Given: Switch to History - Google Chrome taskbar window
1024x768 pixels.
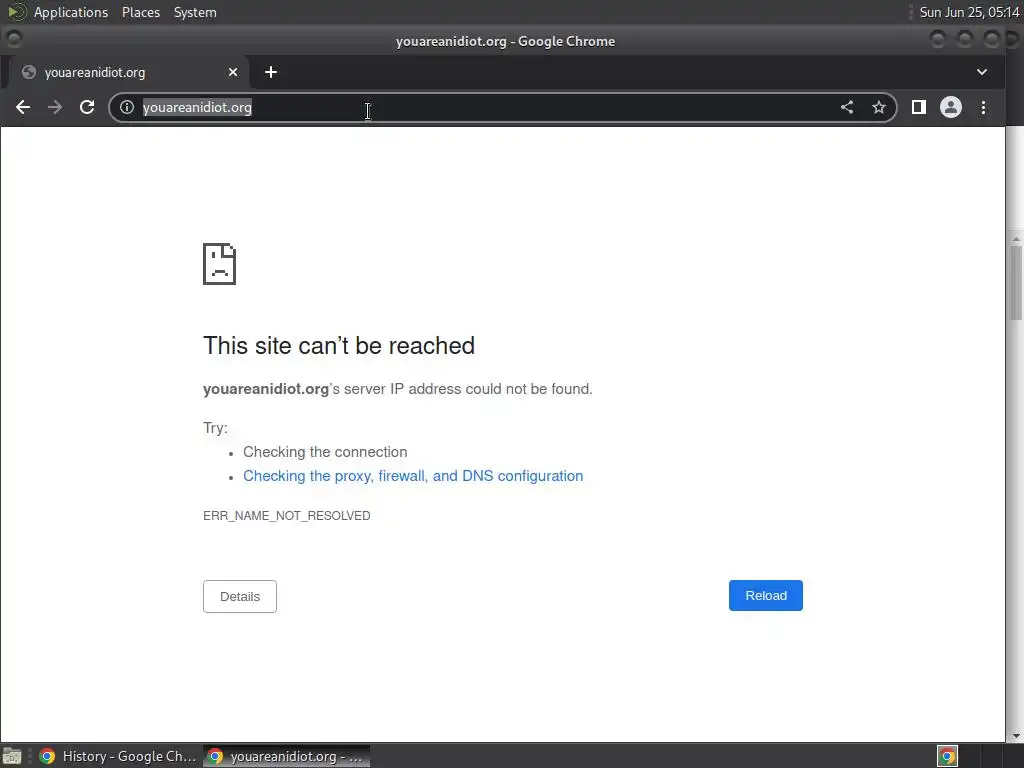Looking at the screenshot, I should pos(118,756).
